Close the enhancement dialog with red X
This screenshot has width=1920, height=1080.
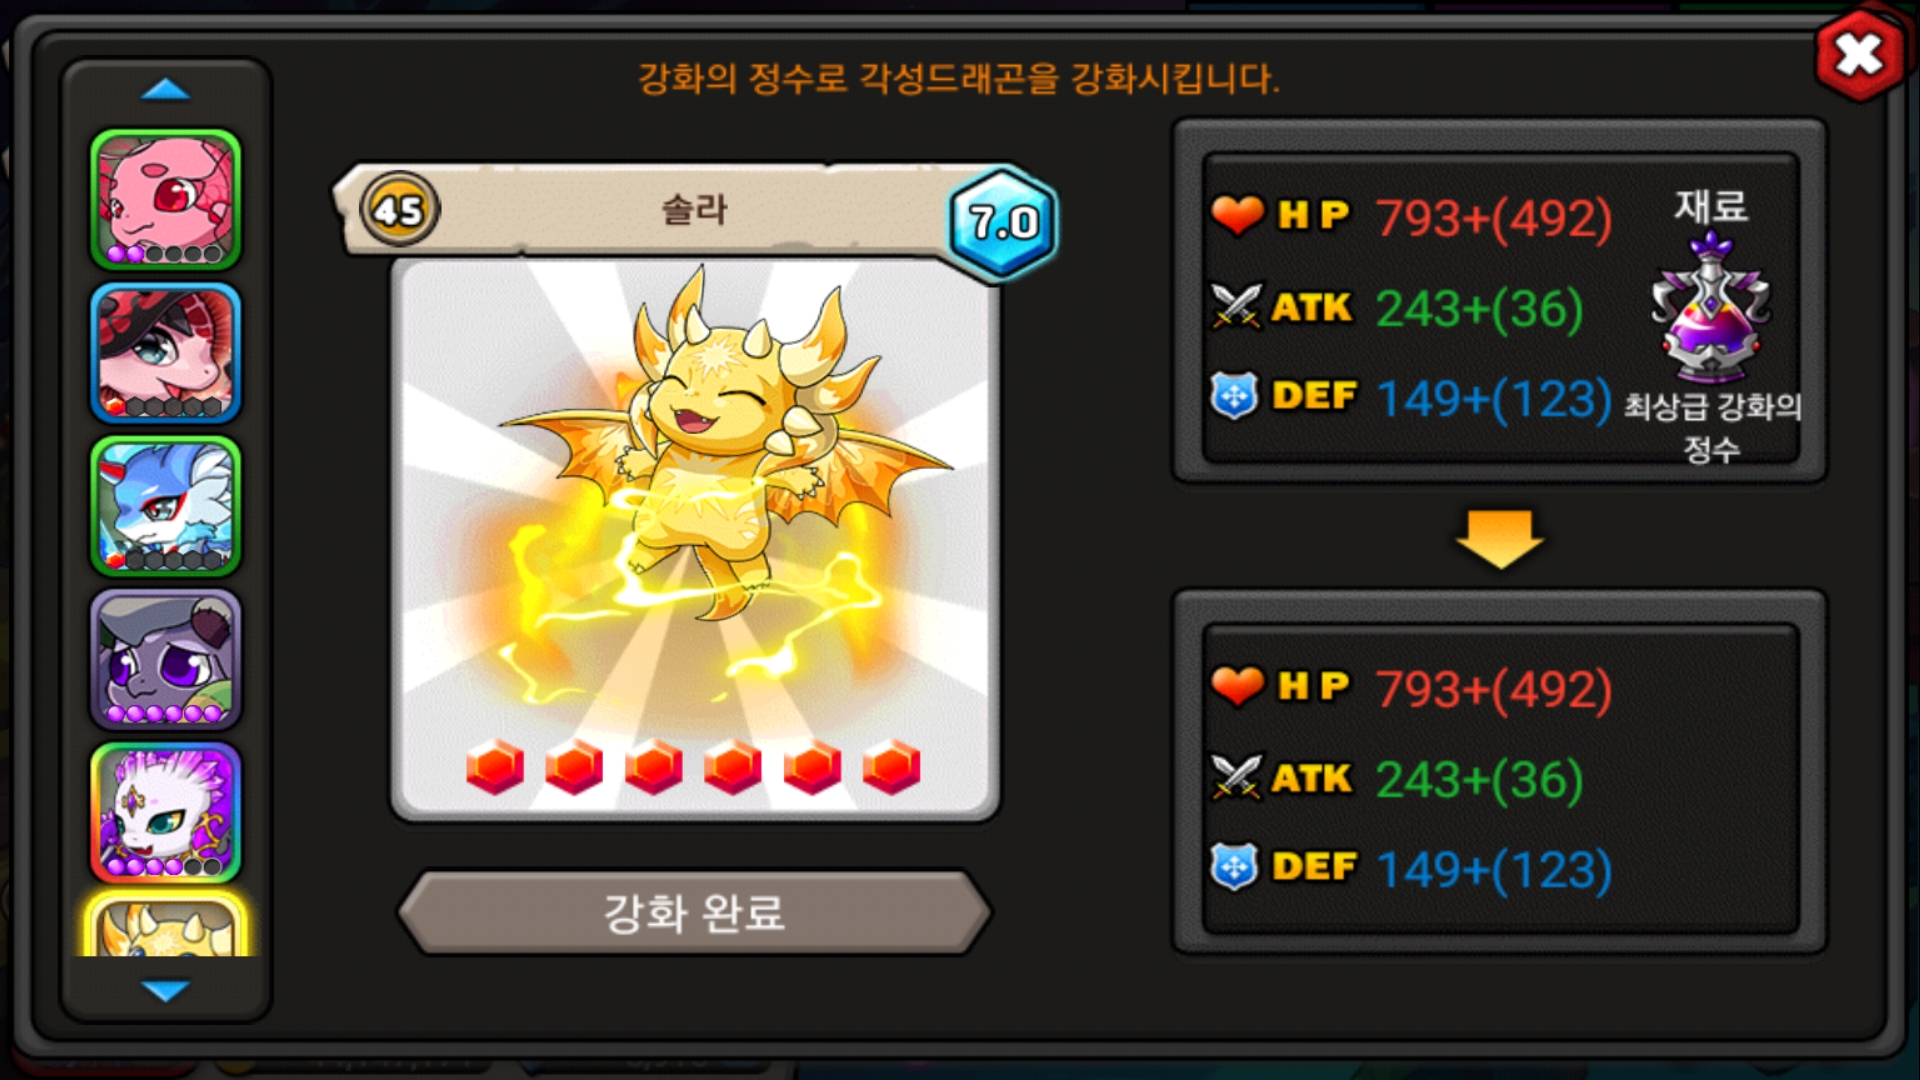point(1859,55)
